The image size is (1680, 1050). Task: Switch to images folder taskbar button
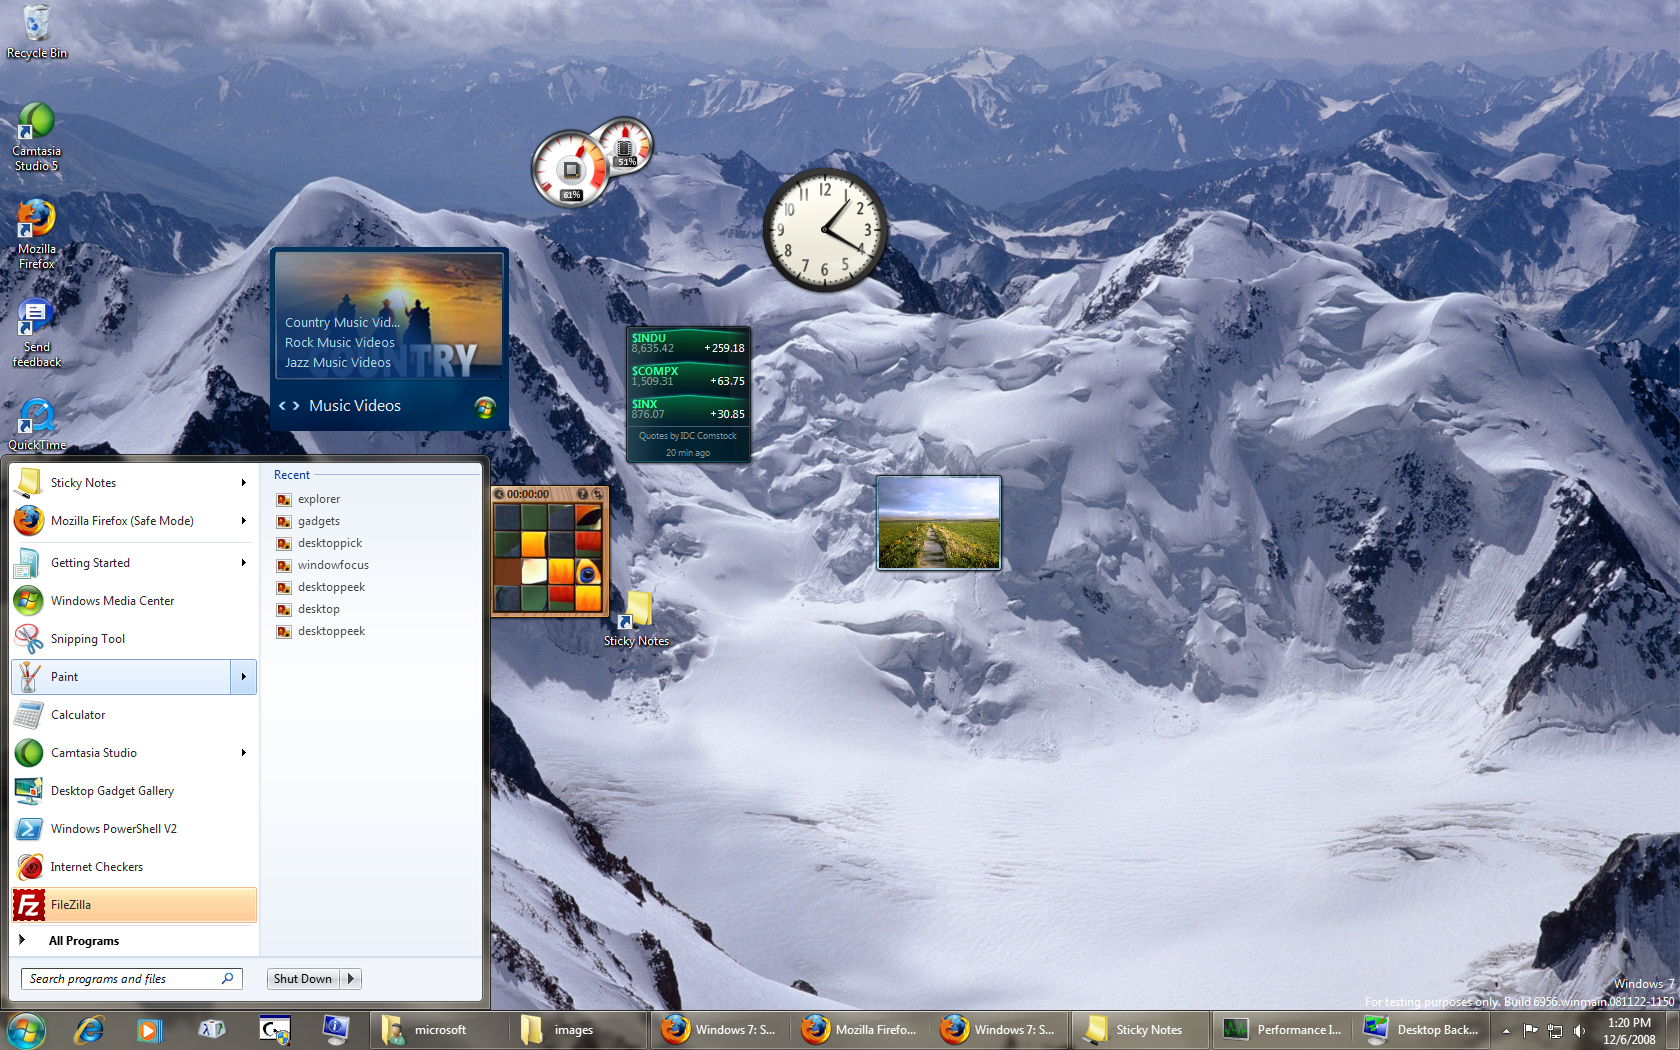click(x=577, y=1030)
